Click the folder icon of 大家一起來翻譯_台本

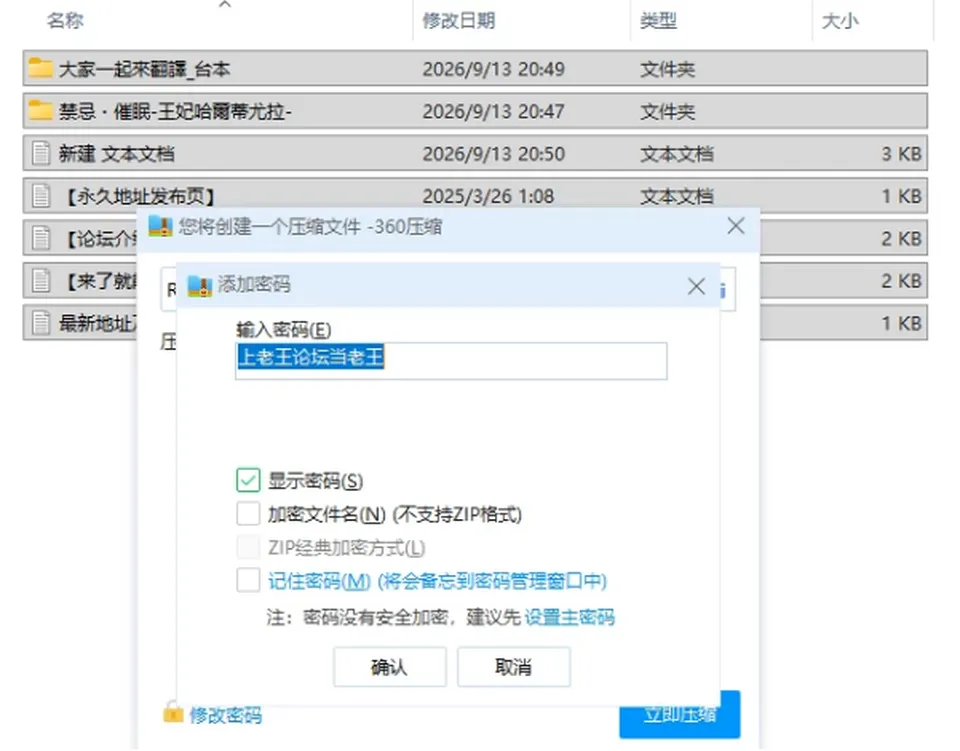[40, 68]
